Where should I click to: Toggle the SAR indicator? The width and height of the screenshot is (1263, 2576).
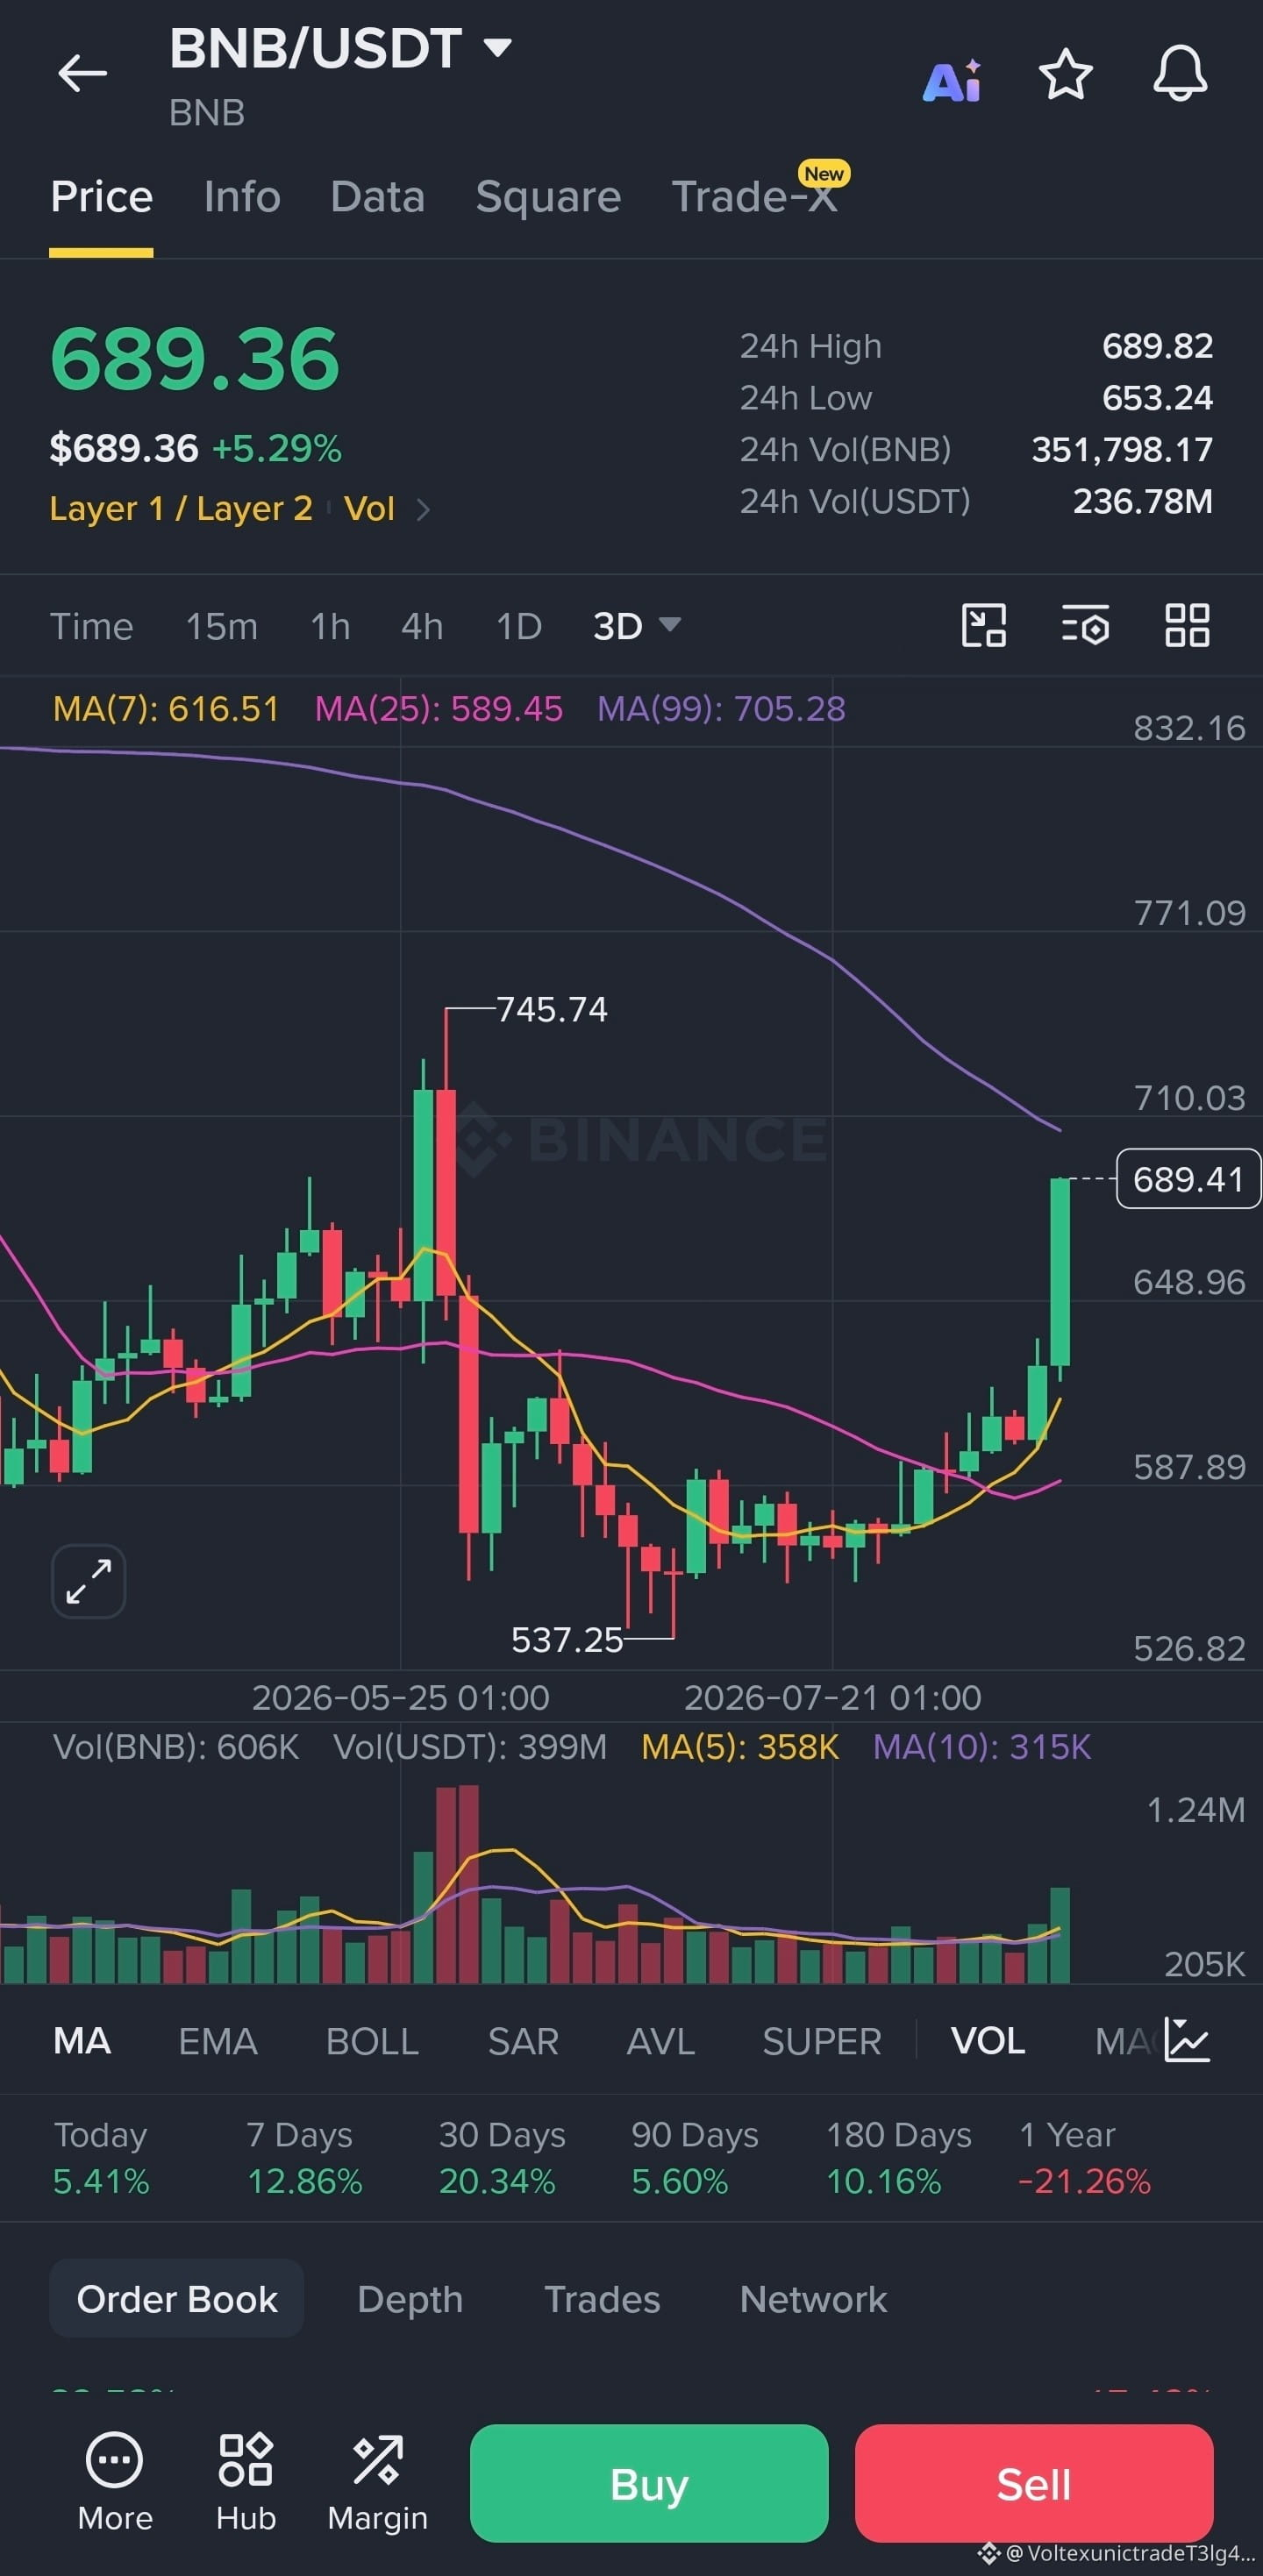(x=523, y=2041)
